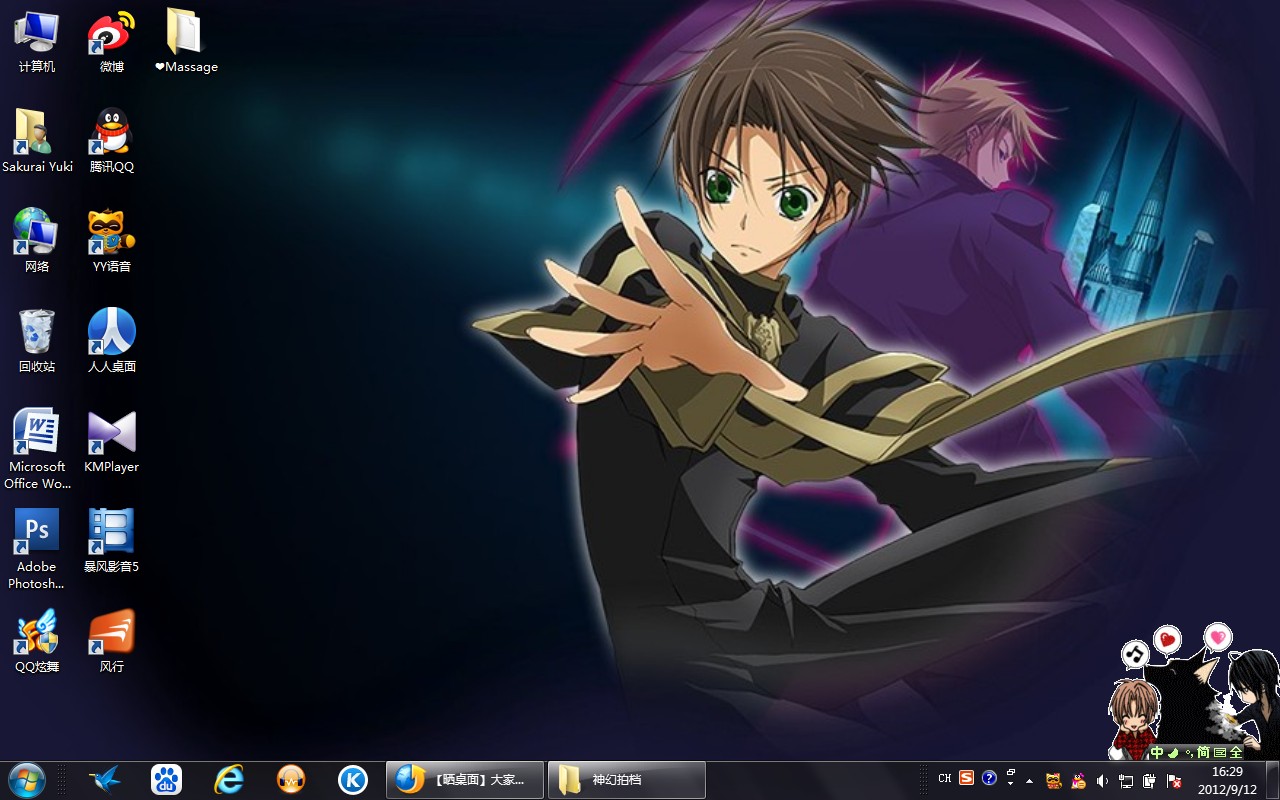Open the language bar help question mark
The image size is (1280, 800).
click(x=989, y=778)
